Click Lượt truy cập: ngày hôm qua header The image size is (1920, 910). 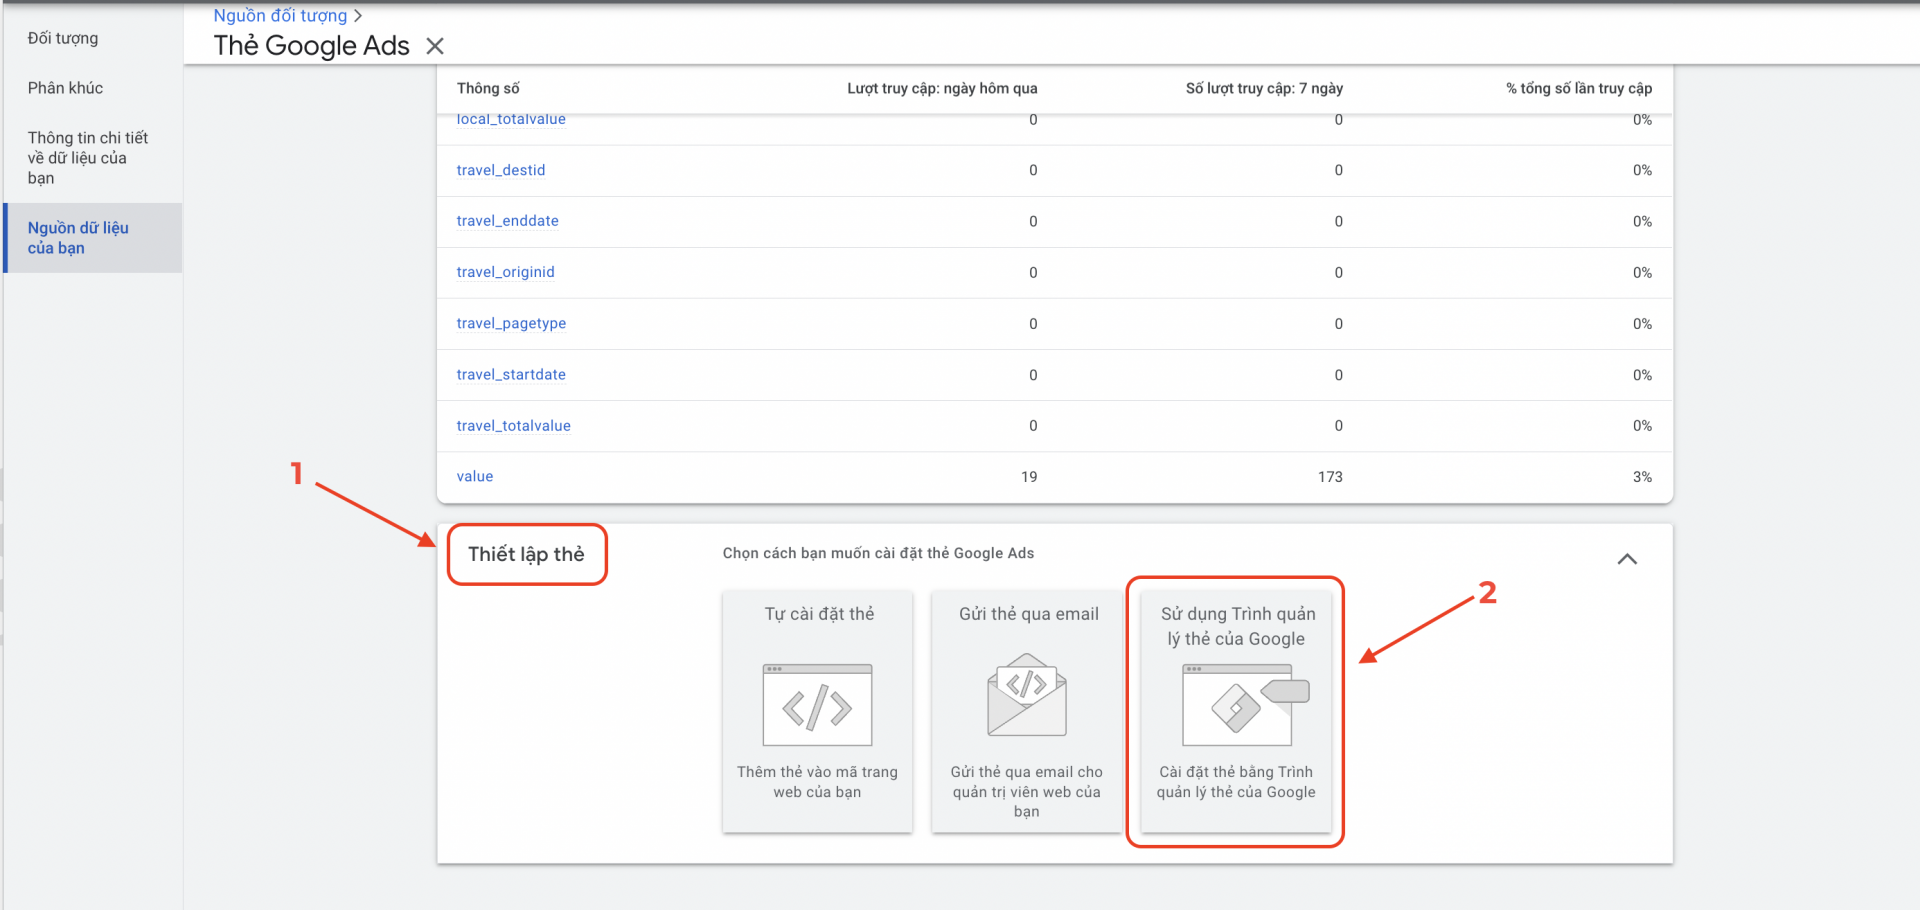942,88
